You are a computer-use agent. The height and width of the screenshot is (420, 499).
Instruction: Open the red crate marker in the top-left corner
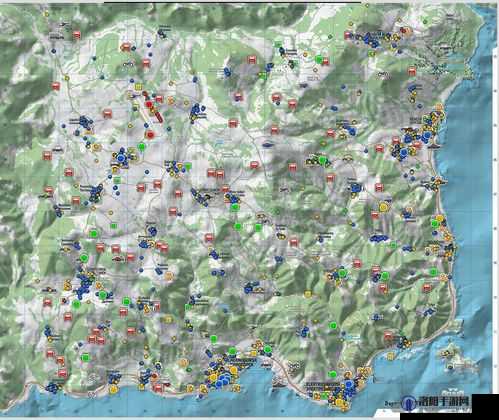77,35
